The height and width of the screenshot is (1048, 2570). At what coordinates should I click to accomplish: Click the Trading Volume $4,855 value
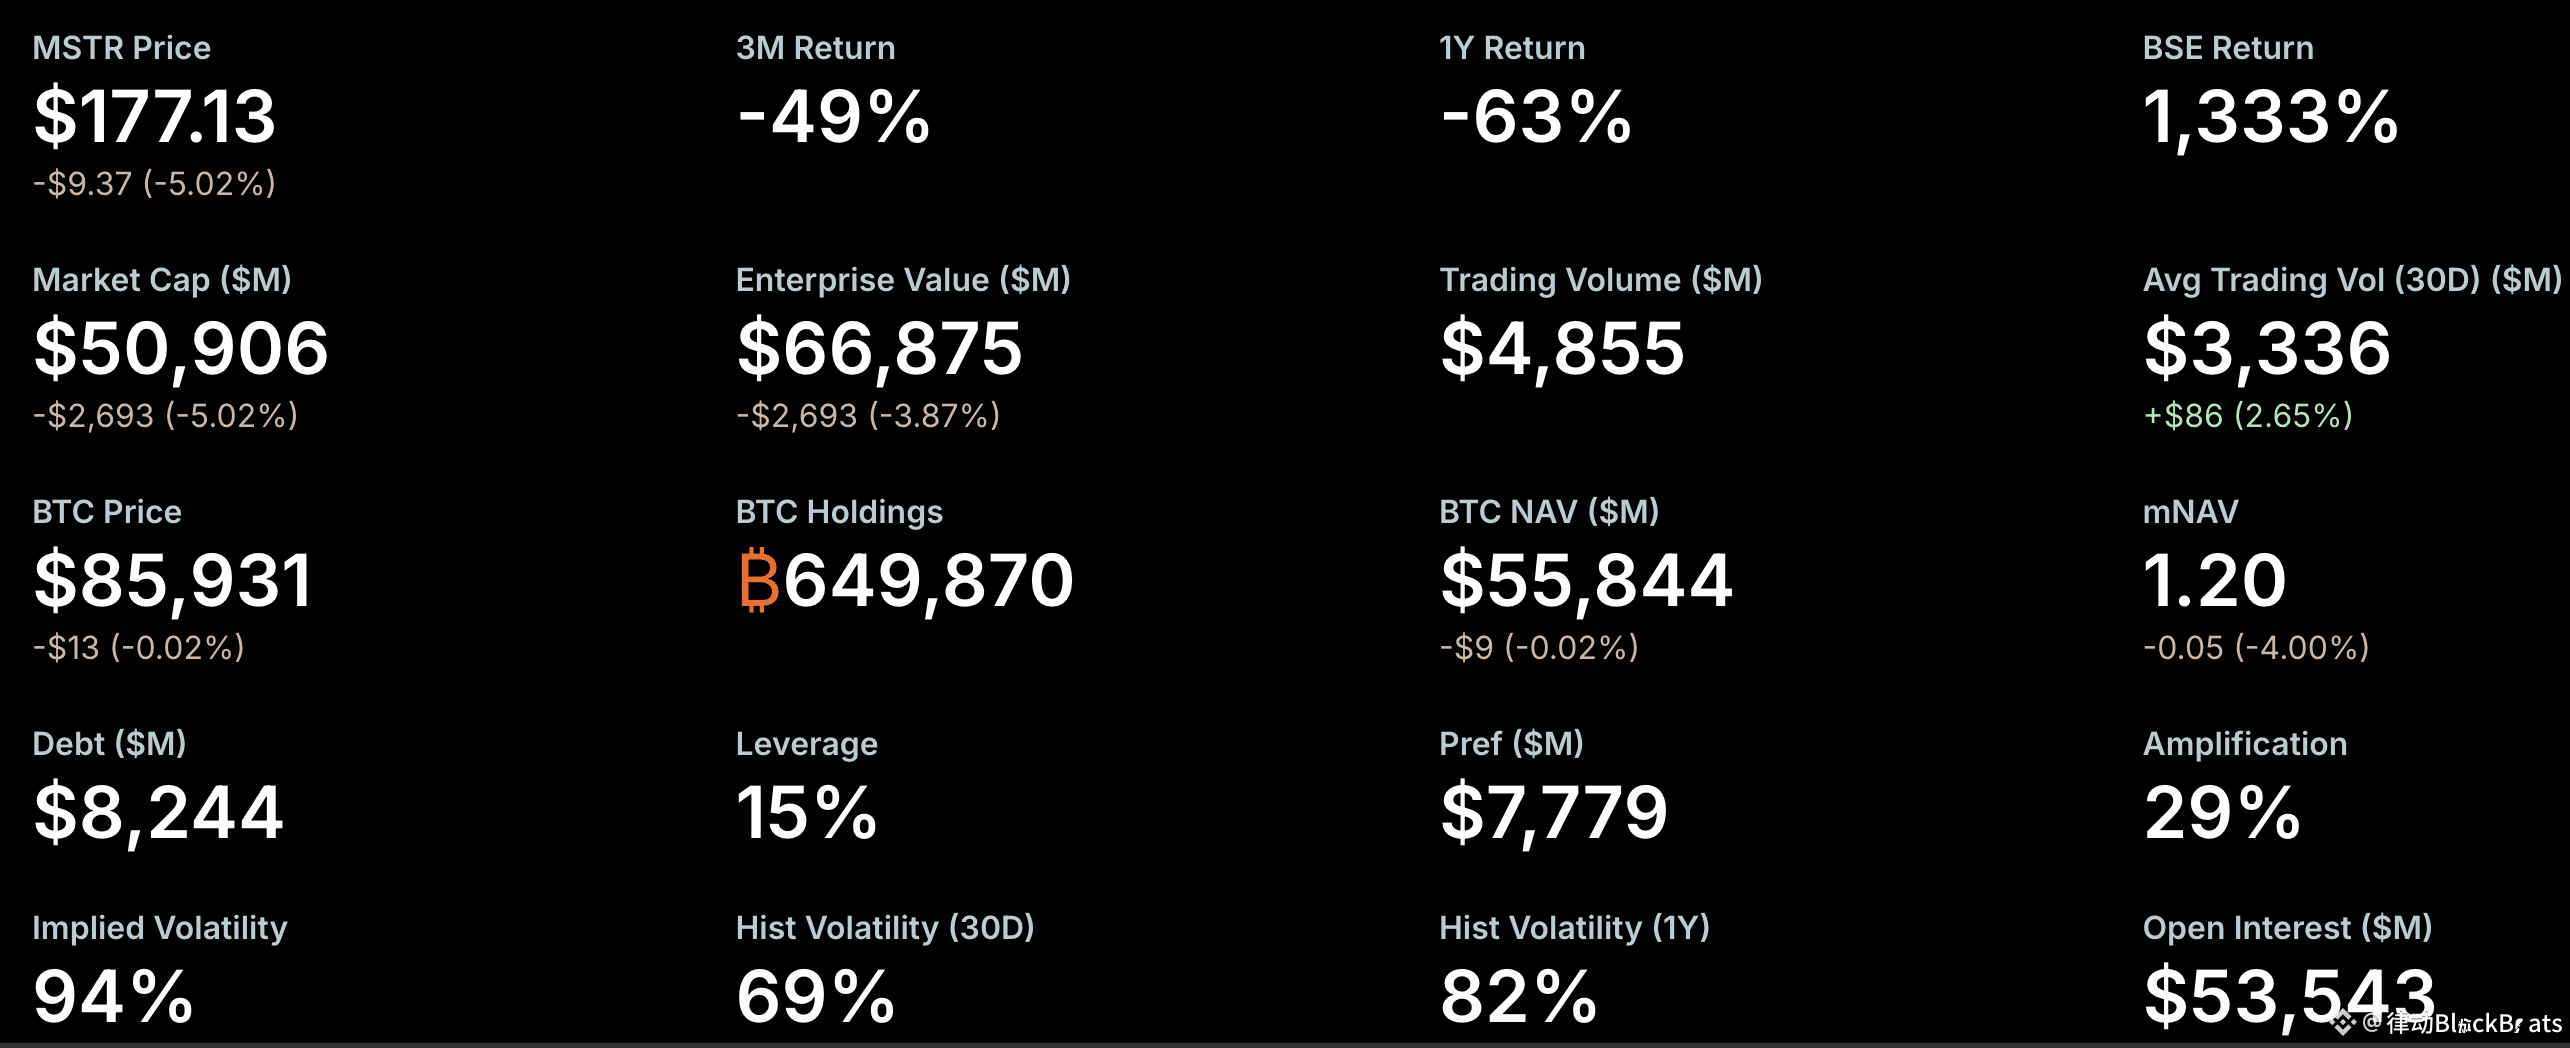coord(1562,350)
